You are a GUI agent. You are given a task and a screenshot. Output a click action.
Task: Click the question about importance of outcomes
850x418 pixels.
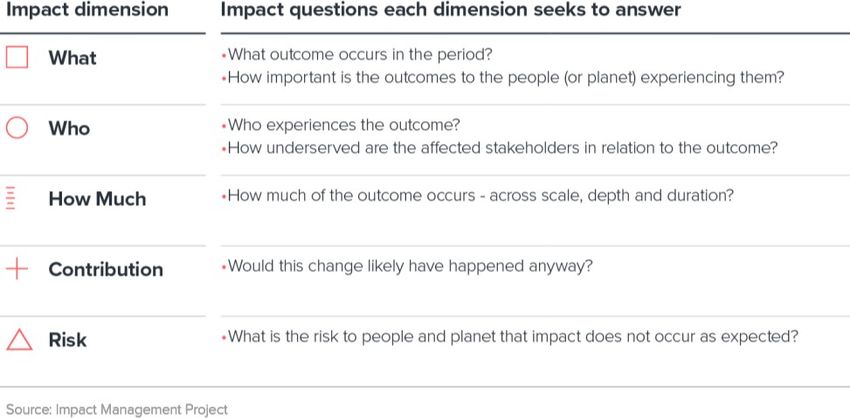click(x=503, y=78)
